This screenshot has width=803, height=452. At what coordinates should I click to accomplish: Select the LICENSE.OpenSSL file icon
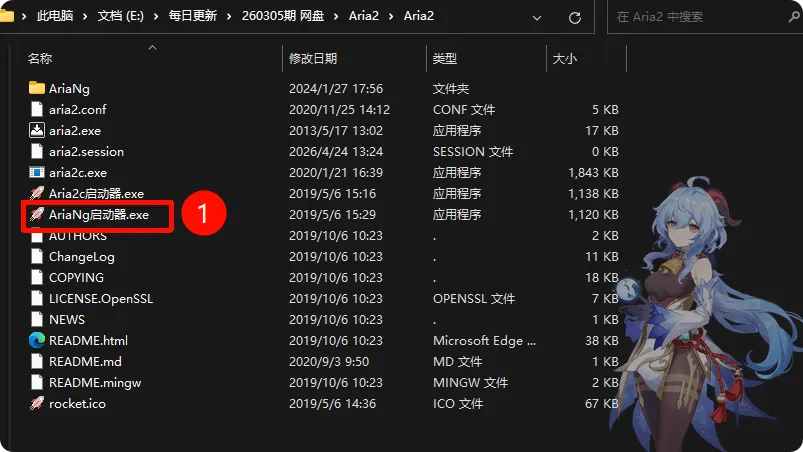[36, 298]
